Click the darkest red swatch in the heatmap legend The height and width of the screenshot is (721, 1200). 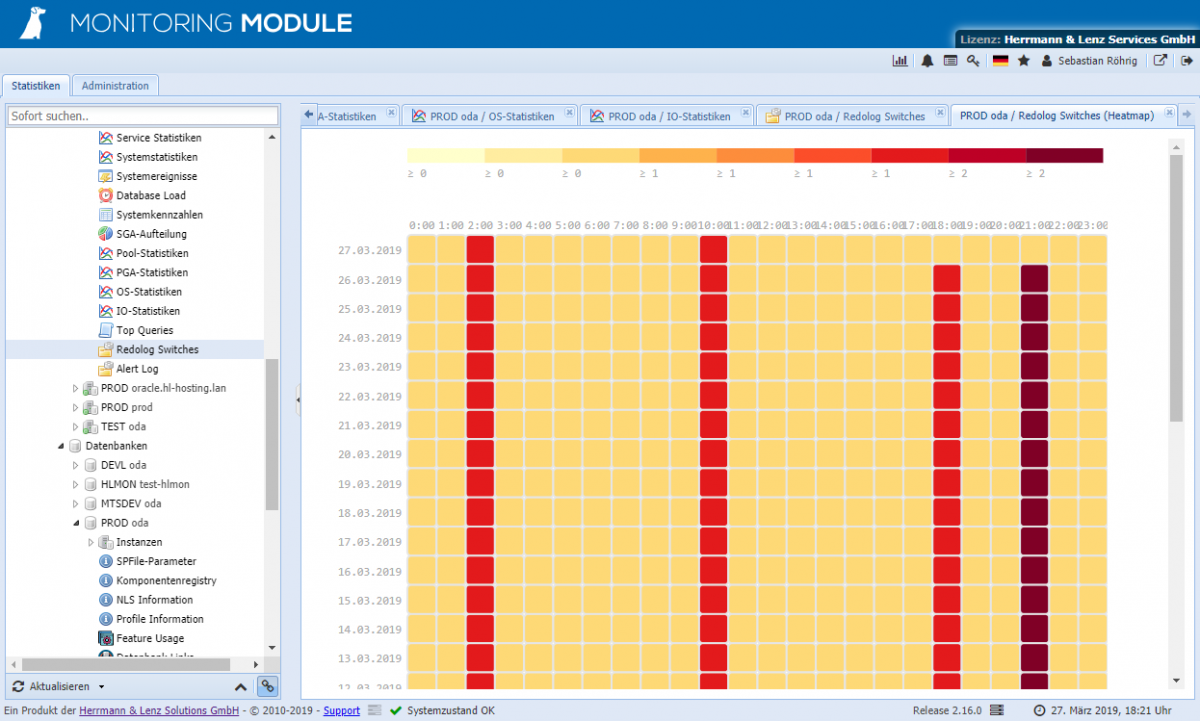pos(1065,155)
